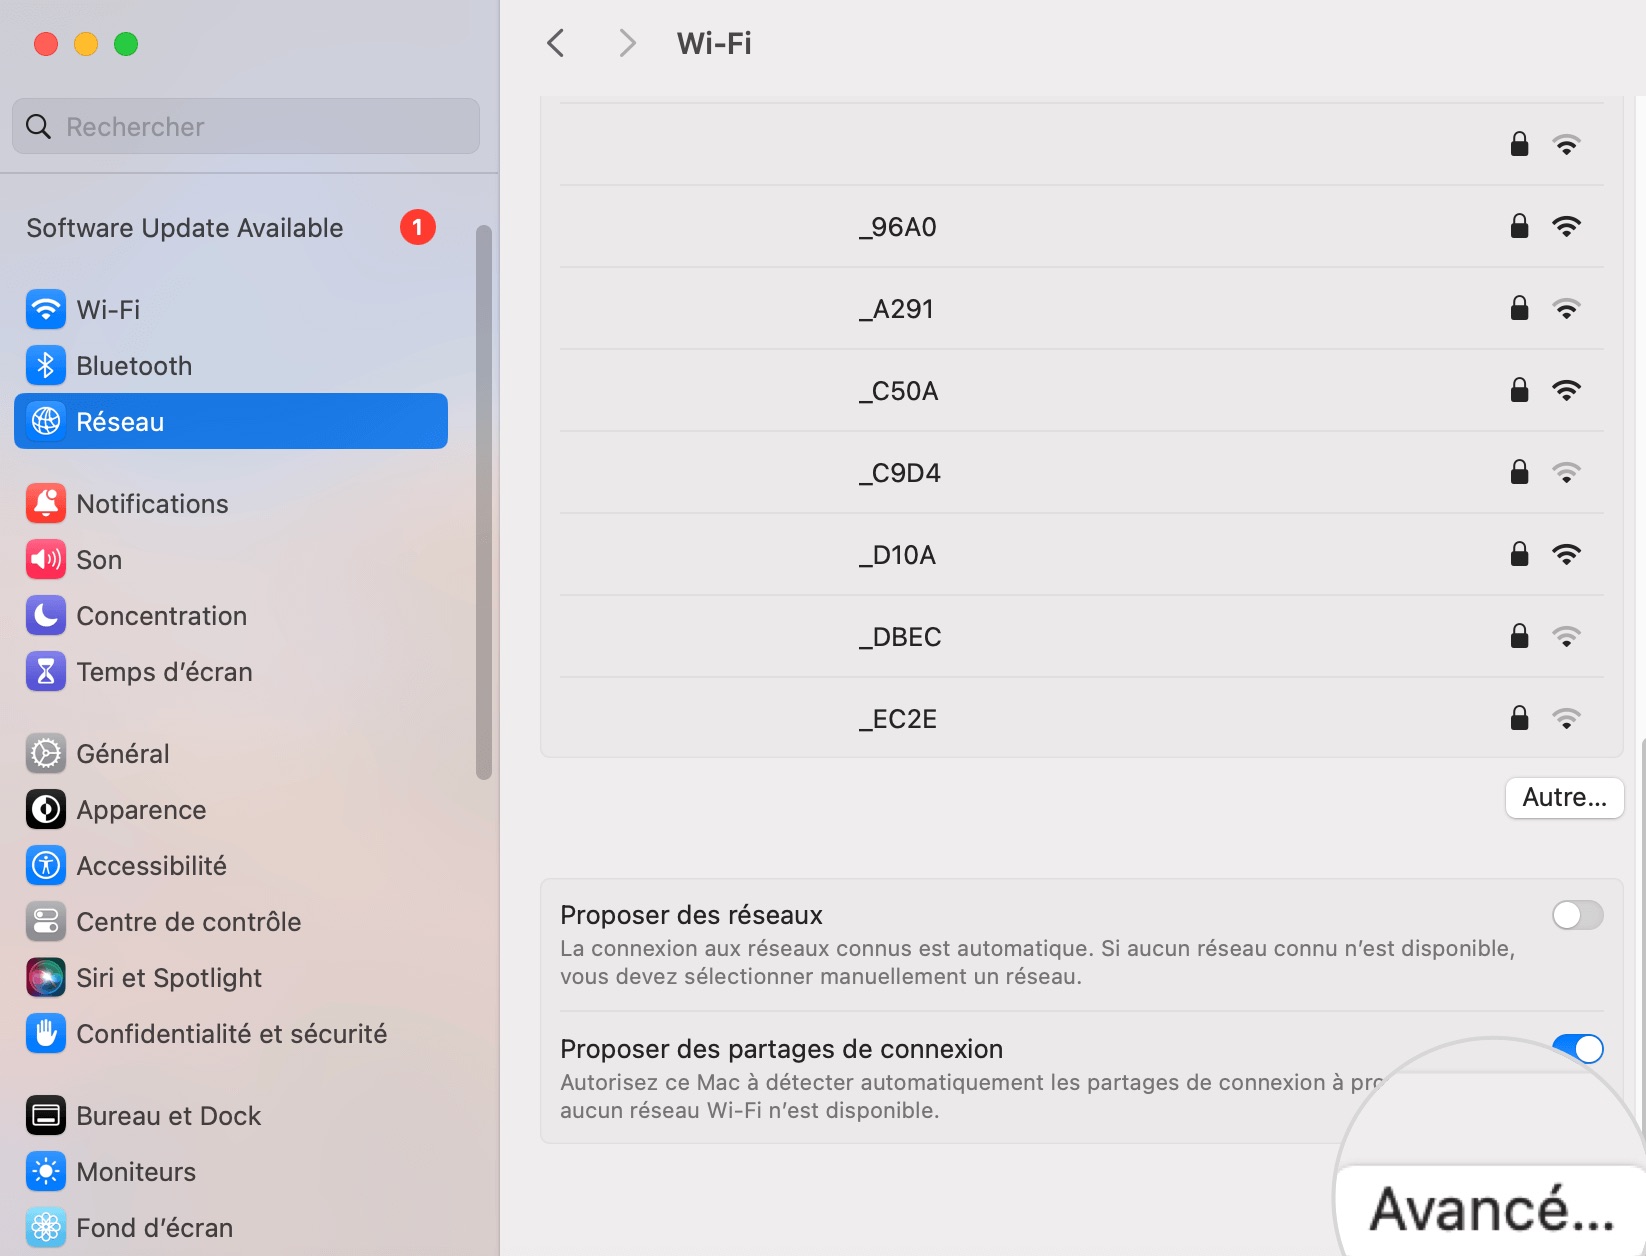Select Bureau et Dock label

pos(168,1115)
